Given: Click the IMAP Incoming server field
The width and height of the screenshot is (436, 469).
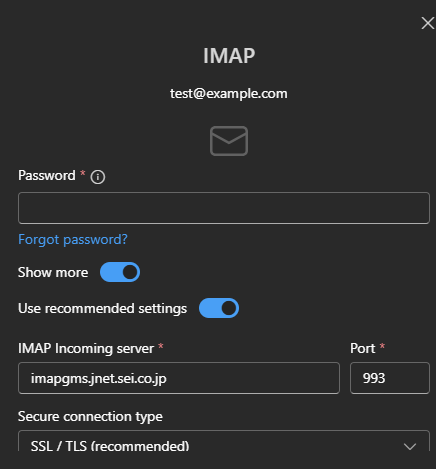Looking at the screenshot, I should click(179, 378).
